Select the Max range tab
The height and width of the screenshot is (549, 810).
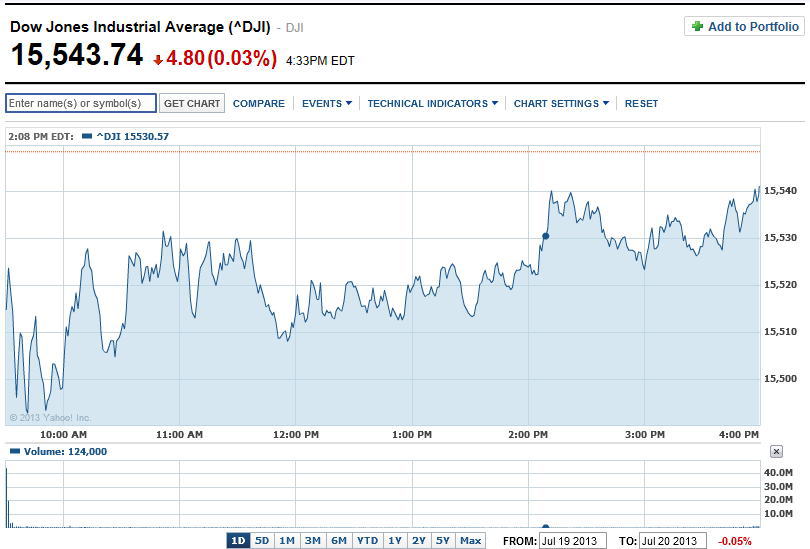coord(470,541)
